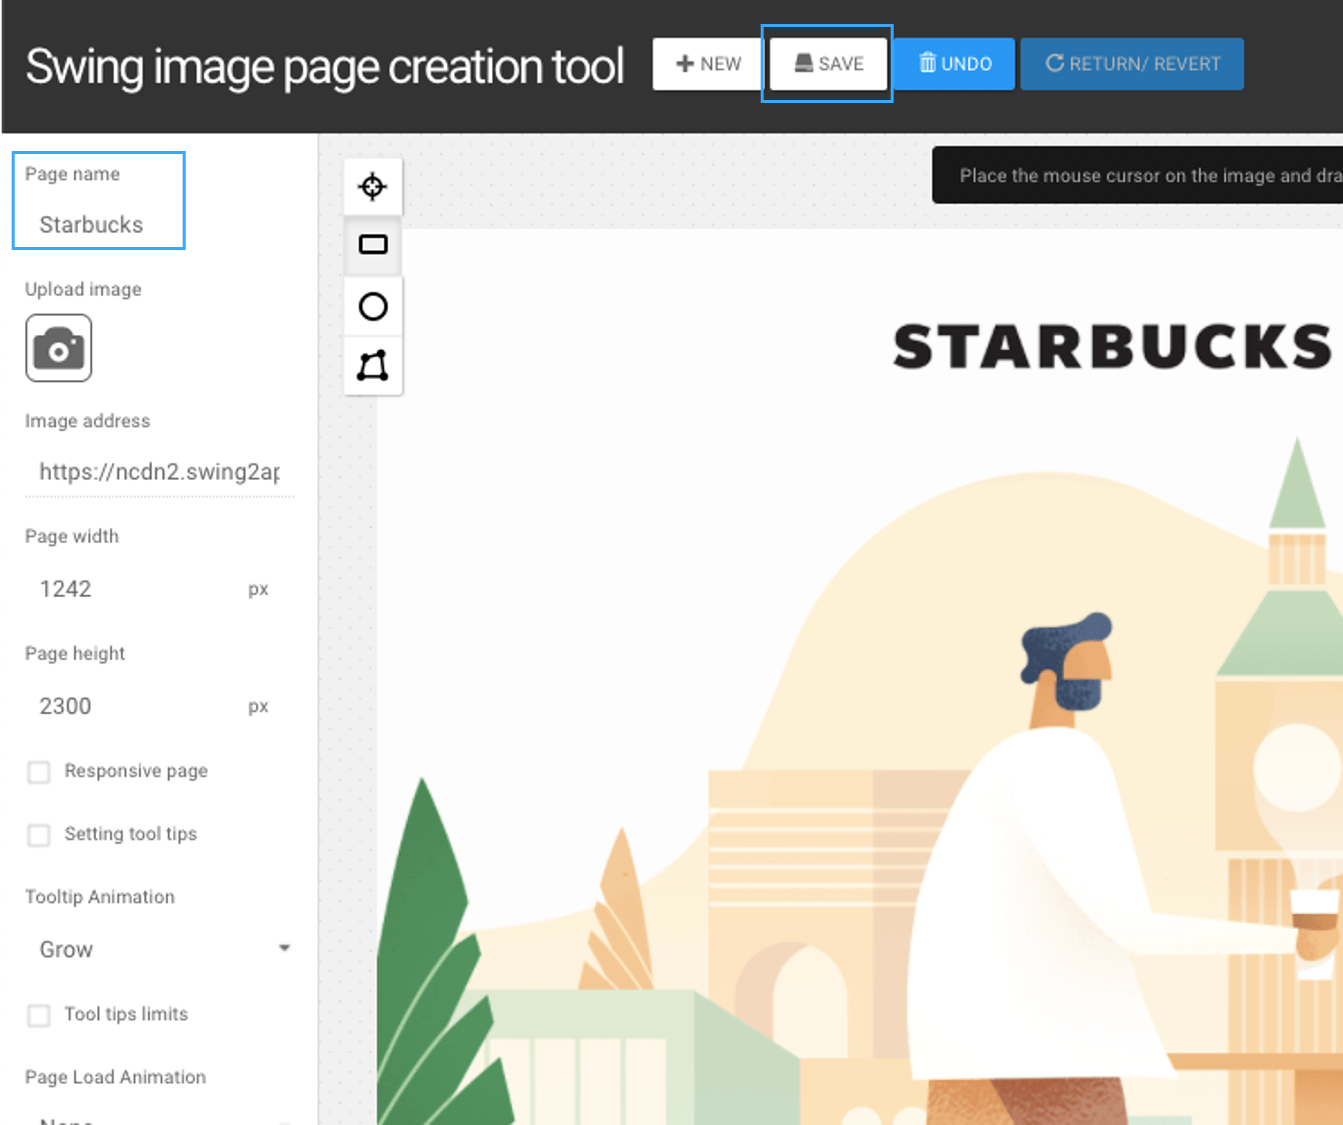
Task: Click the Image address URL field
Action: point(159,472)
